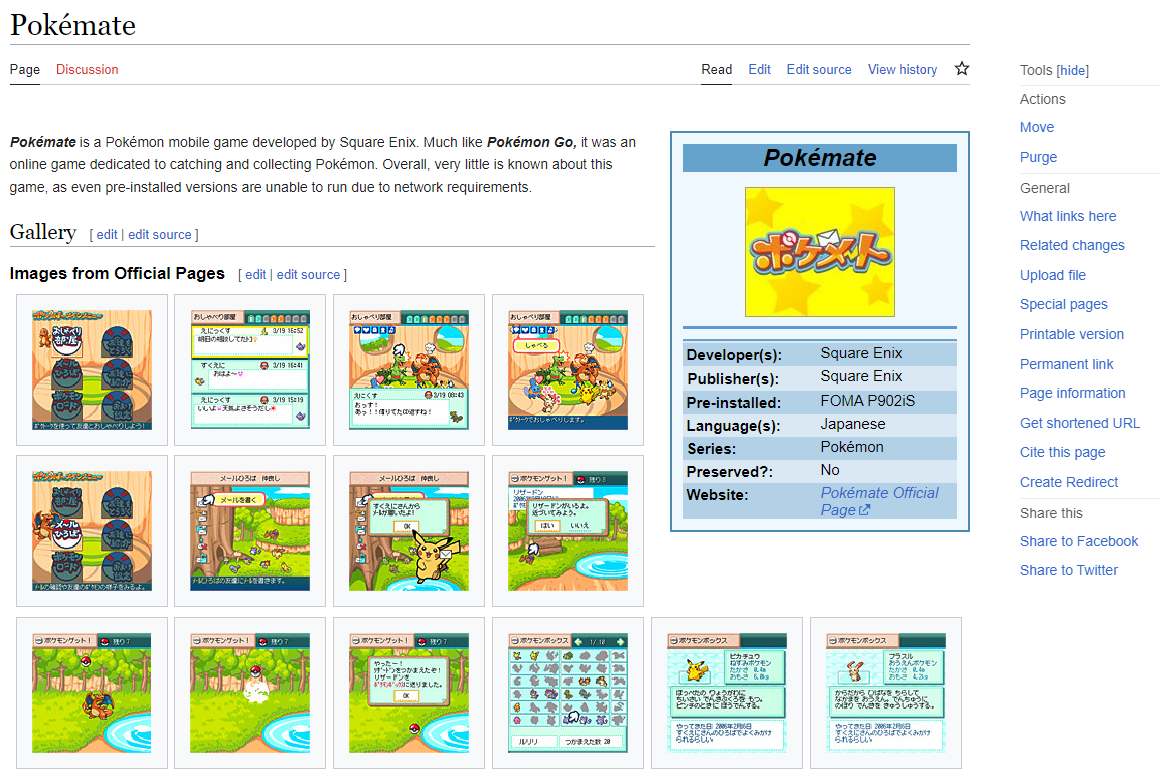Open the Pikachu Pokémon Box entry thumbnail
The width and height of the screenshot is (1175, 774).
point(726,693)
